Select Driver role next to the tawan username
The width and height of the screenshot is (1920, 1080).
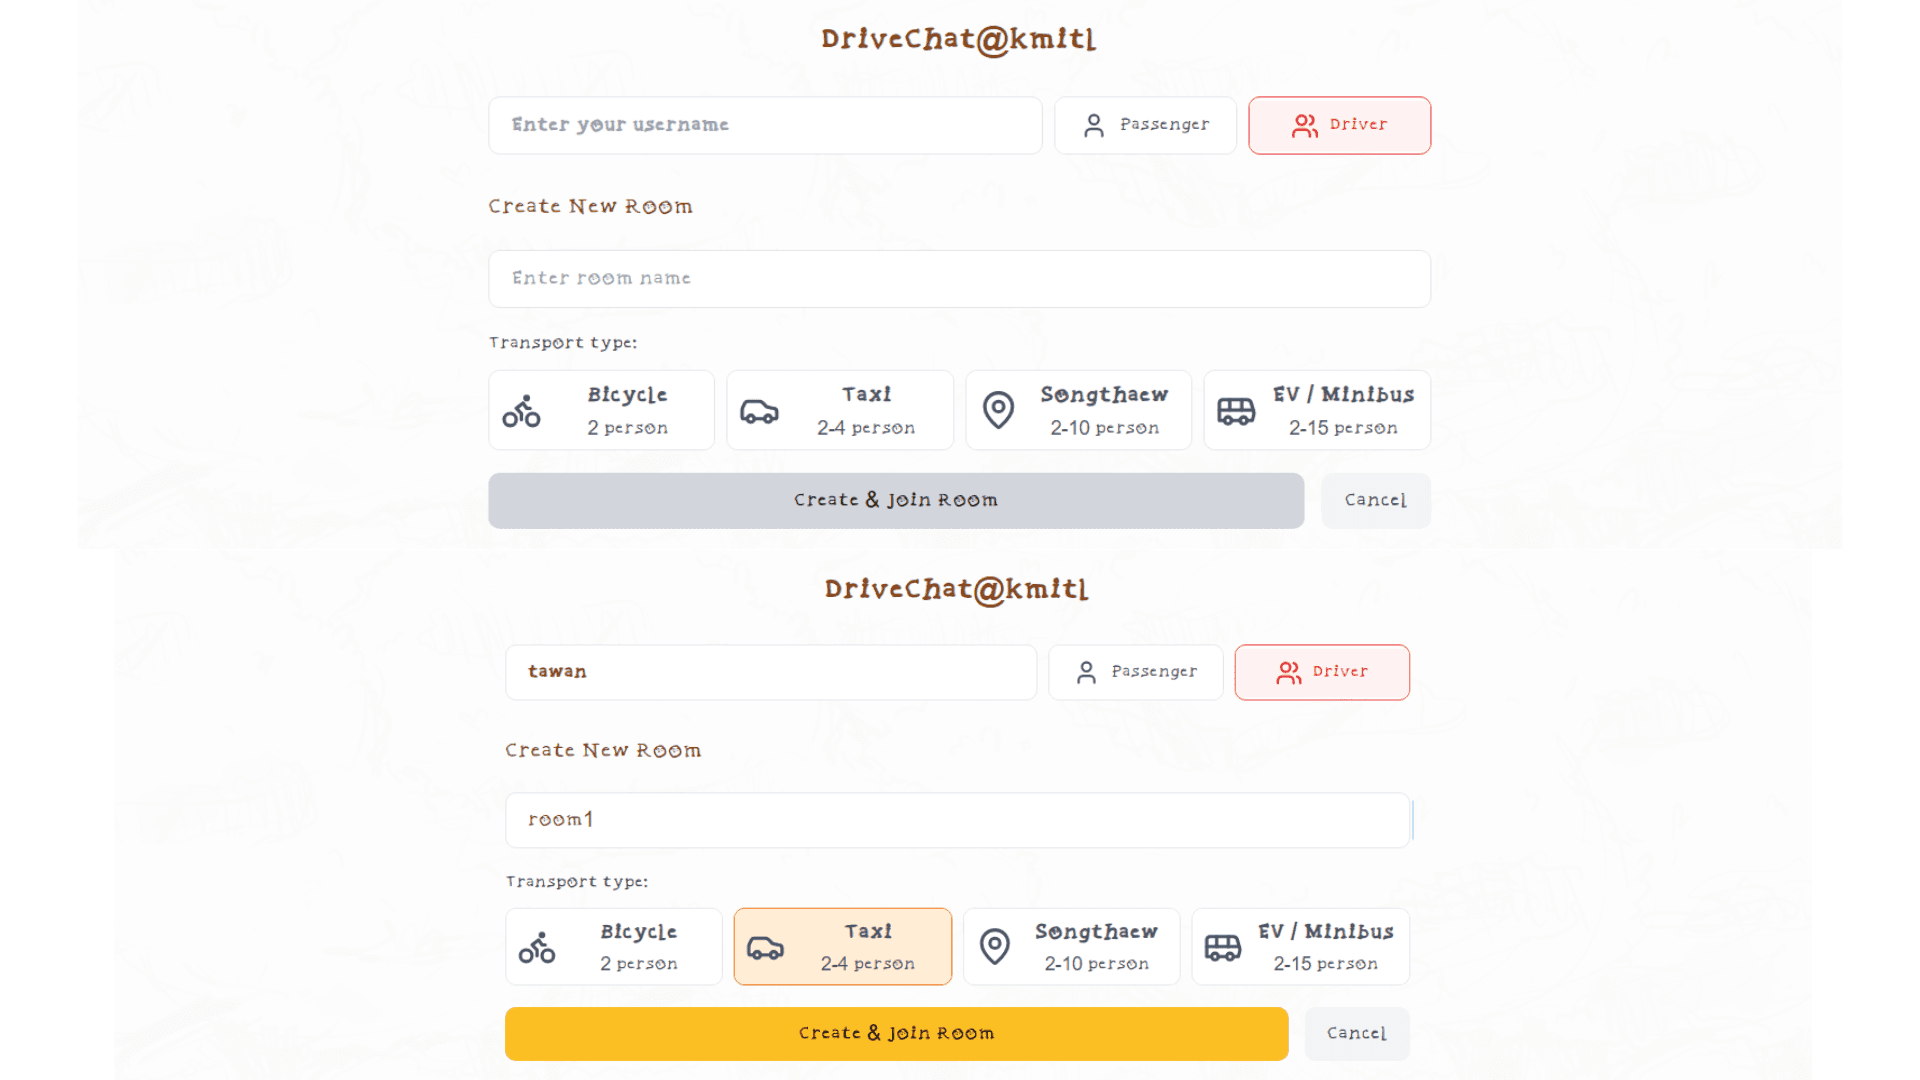[x=1321, y=672]
